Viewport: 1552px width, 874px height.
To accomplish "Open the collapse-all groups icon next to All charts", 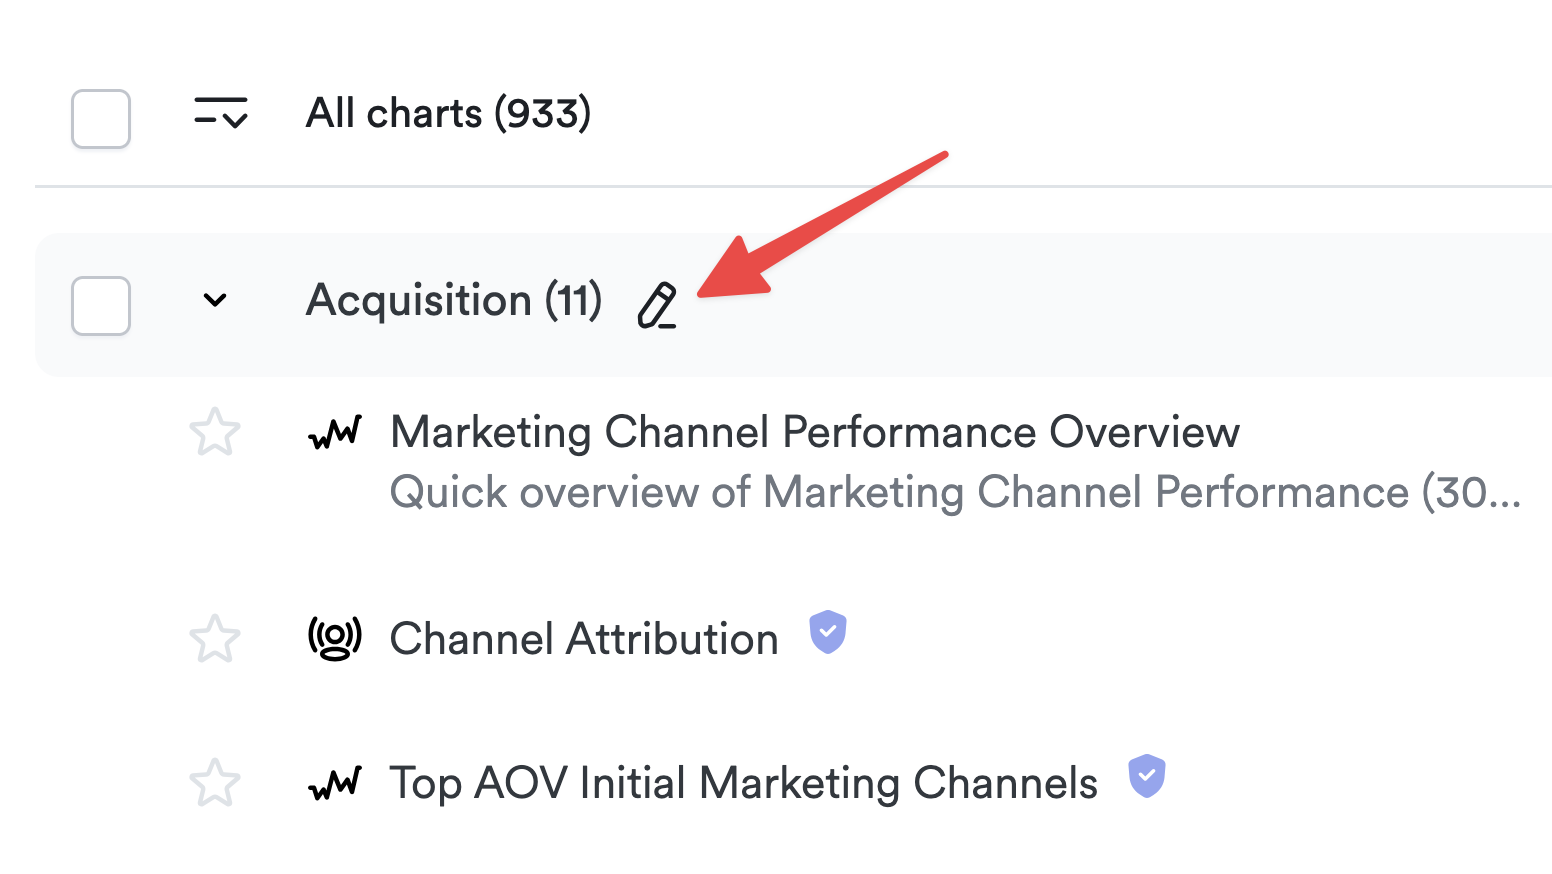I will [220, 113].
